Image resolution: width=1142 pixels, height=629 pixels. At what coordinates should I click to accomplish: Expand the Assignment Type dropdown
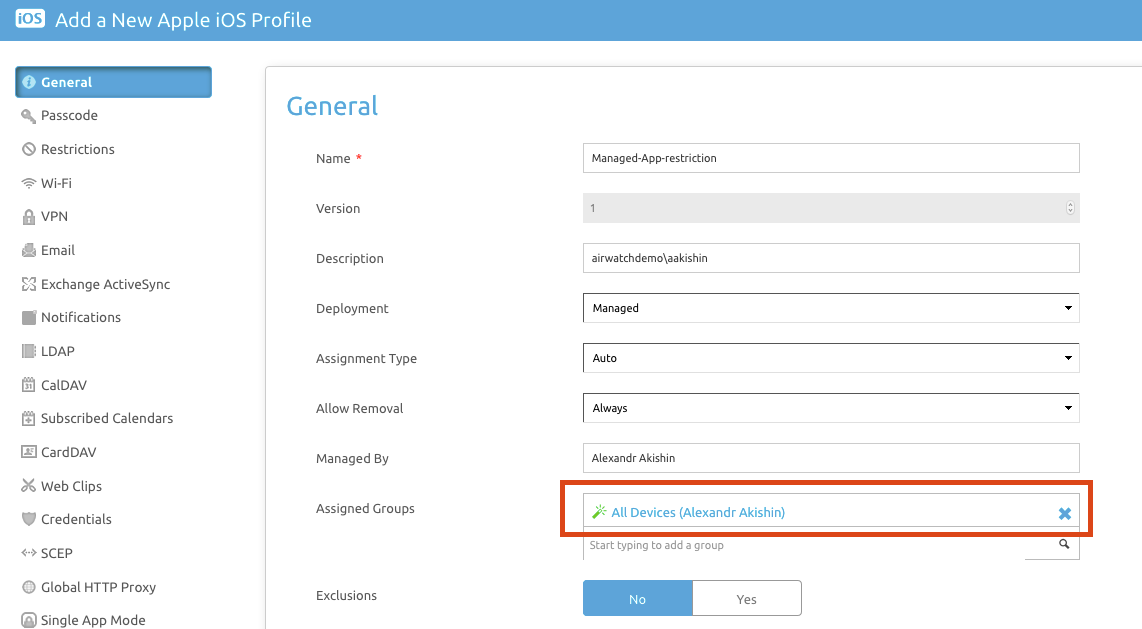click(830, 358)
